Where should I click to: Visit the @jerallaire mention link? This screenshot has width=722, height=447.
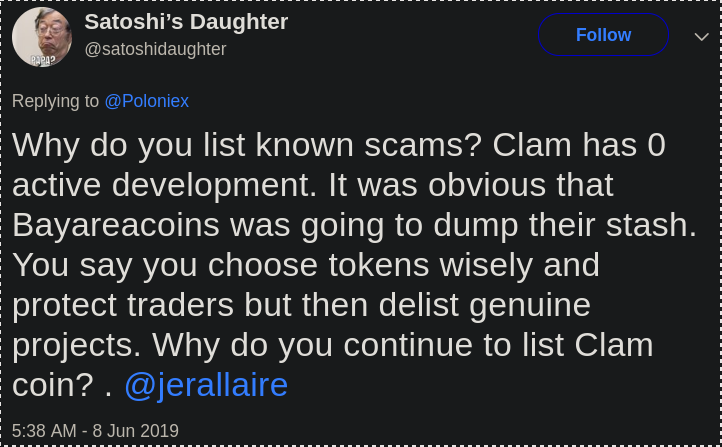206,385
